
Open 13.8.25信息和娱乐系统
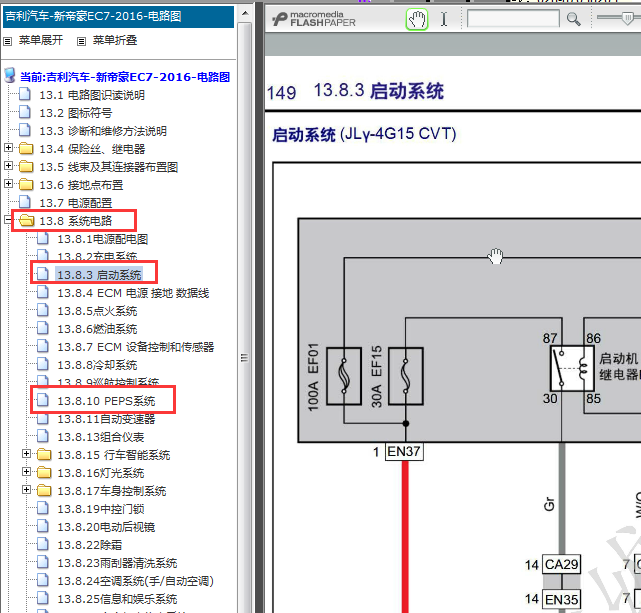click(x=117, y=599)
